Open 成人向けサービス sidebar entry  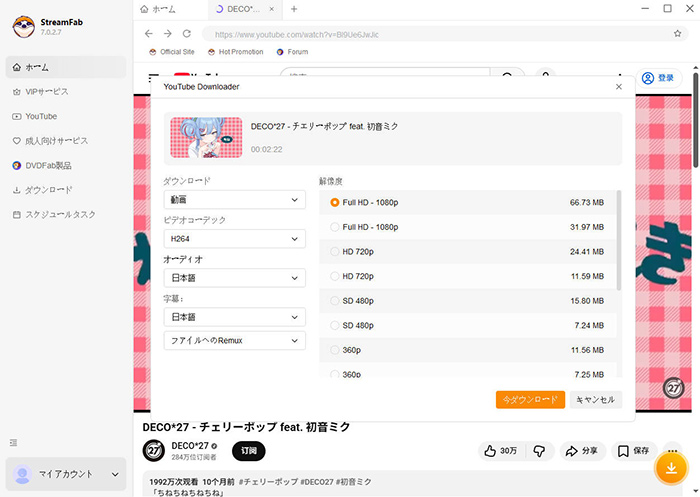pos(66,141)
